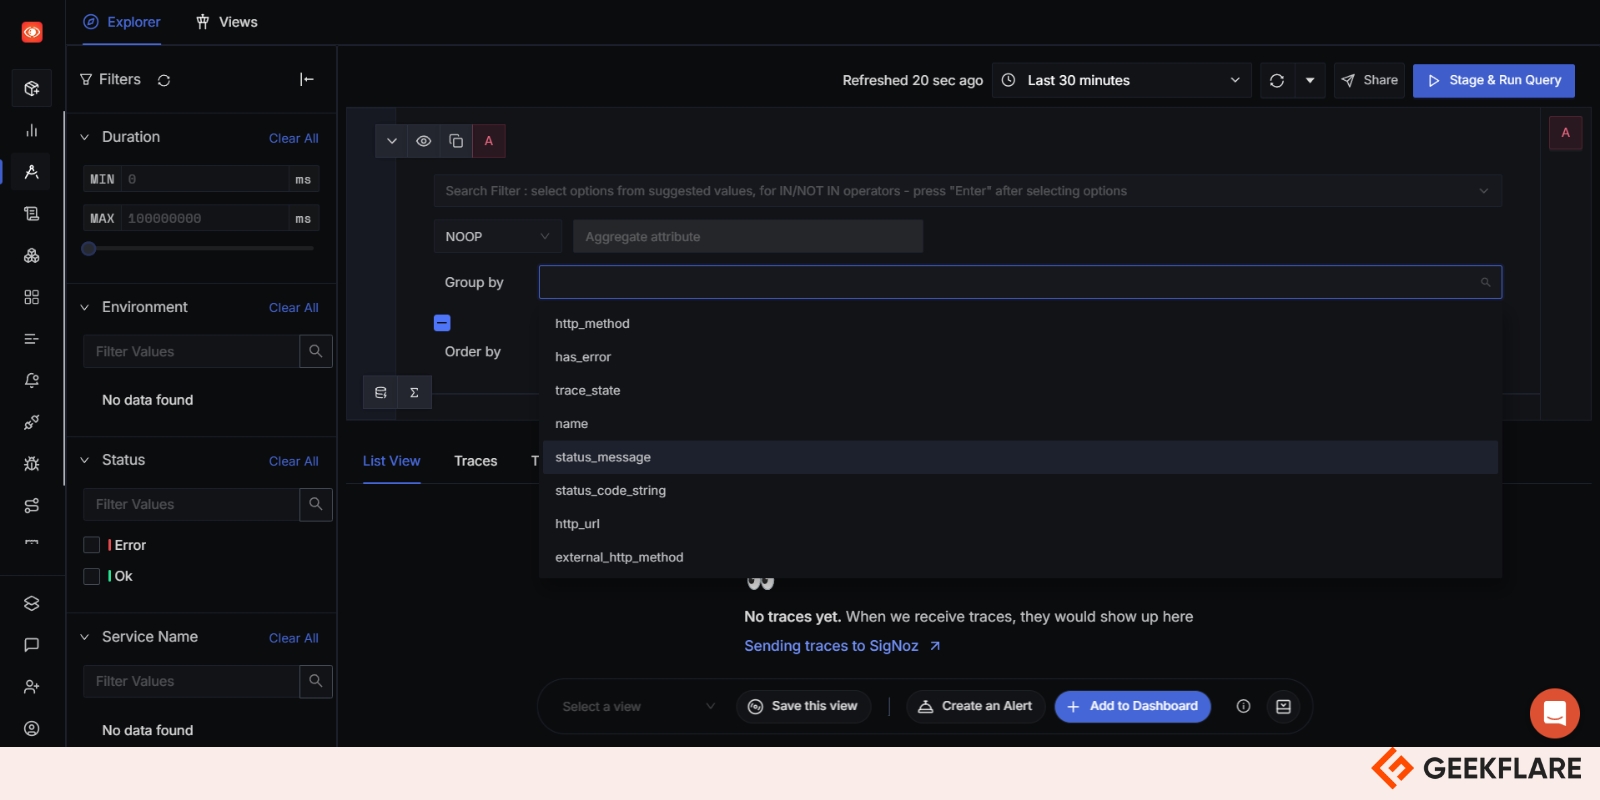Toggle query A visibility eye icon
The image size is (1600, 800).
[x=424, y=141]
